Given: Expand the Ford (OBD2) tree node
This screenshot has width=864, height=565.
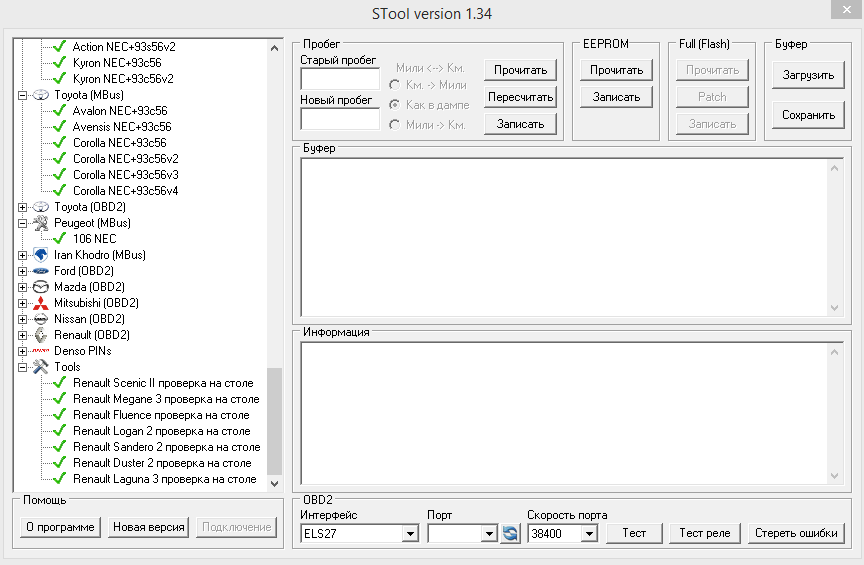Looking at the screenshot, I should [23, 271].
